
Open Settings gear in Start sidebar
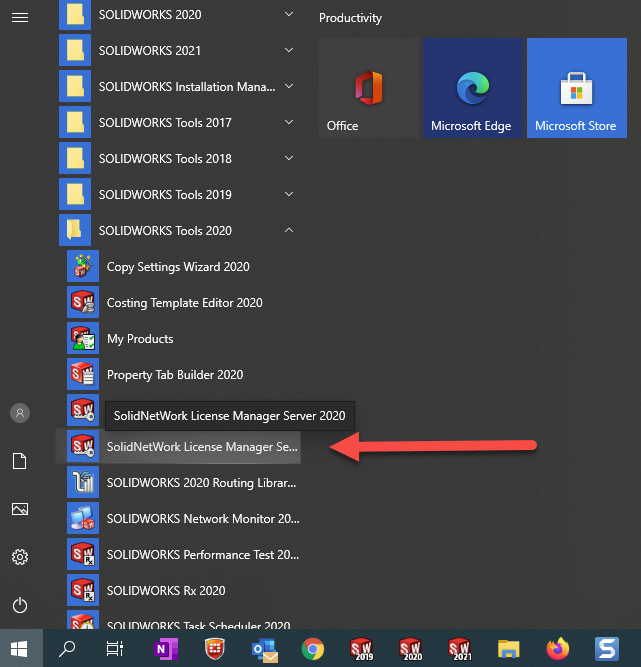(20, 557)
